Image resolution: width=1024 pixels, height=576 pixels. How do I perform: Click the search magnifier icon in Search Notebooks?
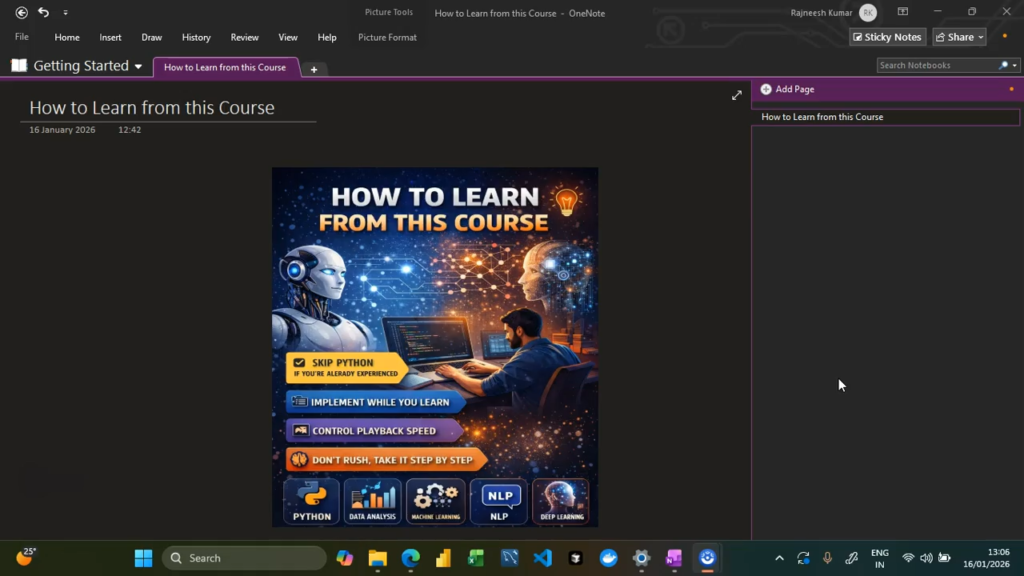click(x=1004, y=65)
